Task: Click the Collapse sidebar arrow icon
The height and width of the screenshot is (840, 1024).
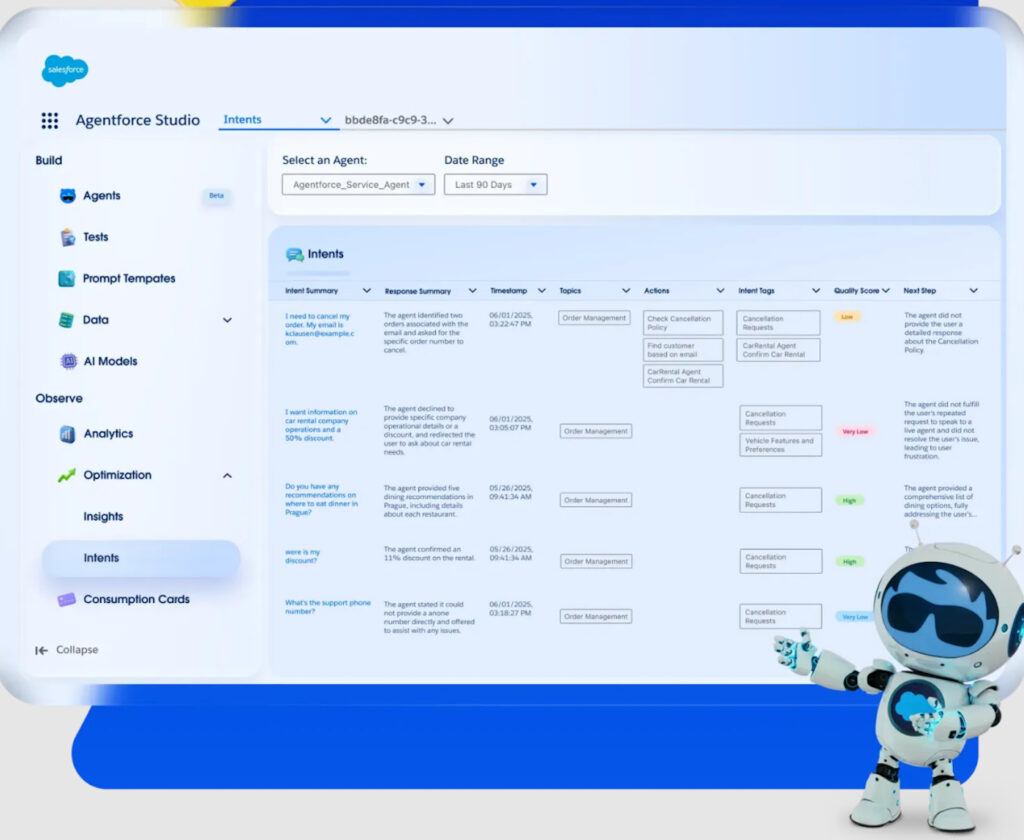Action: click(x=41, y=650)
